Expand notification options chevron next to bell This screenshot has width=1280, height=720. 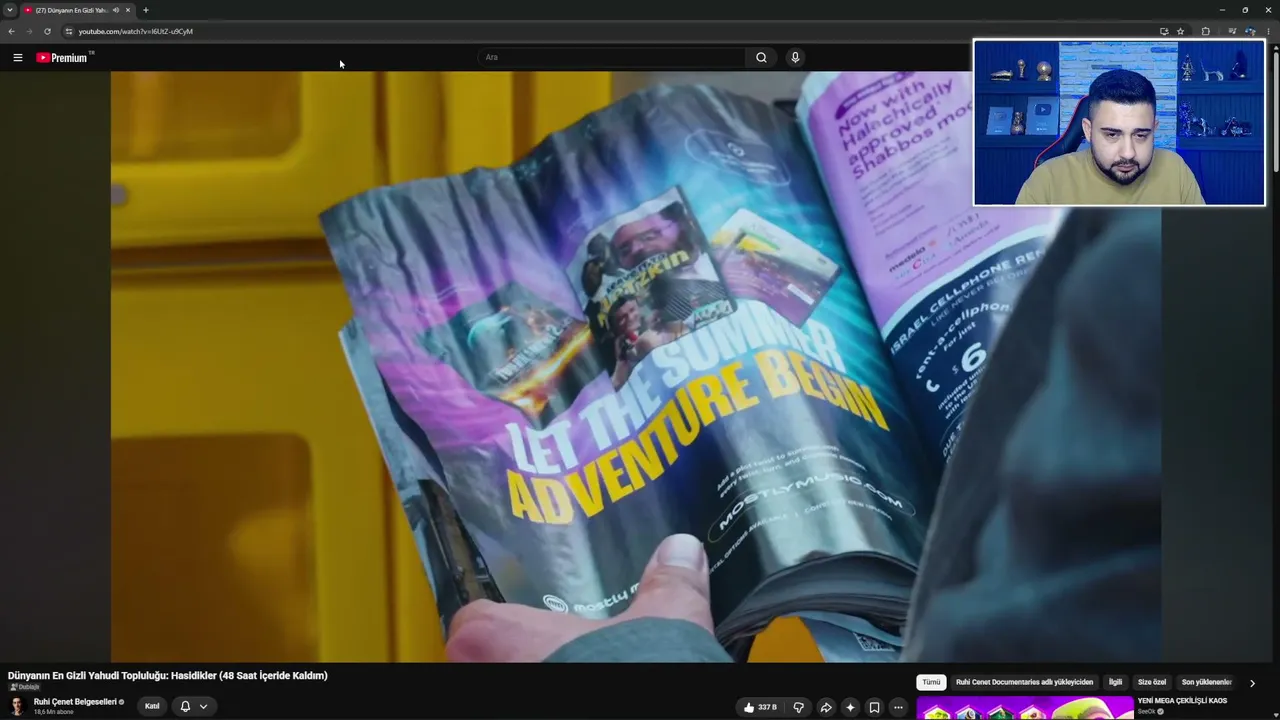pyautogui.click(x=203, y=706)
